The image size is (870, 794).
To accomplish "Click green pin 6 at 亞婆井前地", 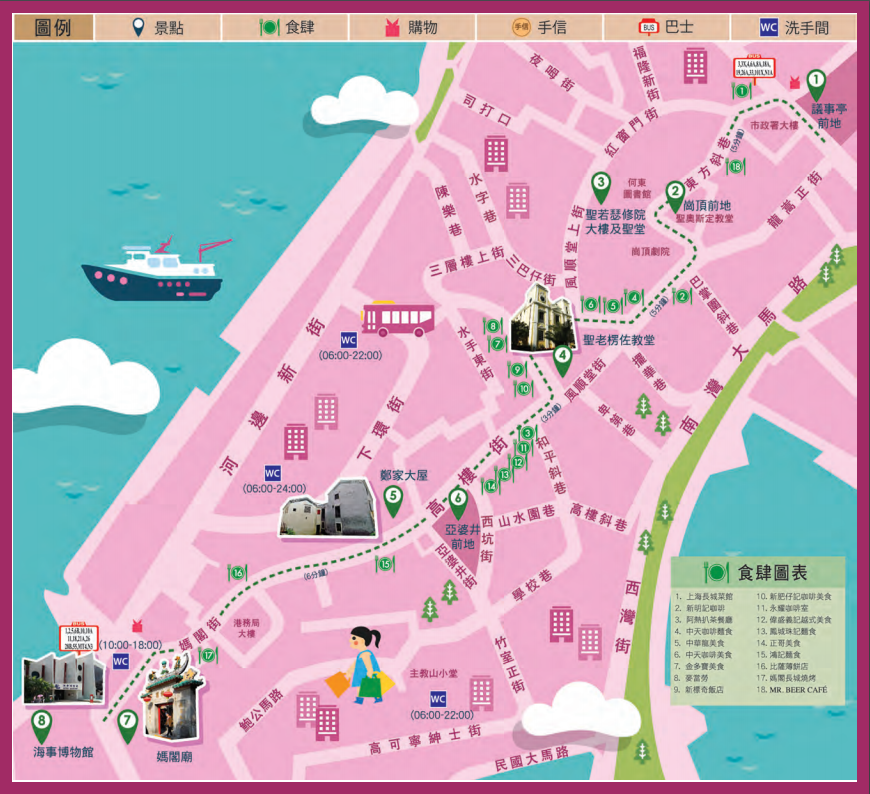I will click(x=458, y=499).
